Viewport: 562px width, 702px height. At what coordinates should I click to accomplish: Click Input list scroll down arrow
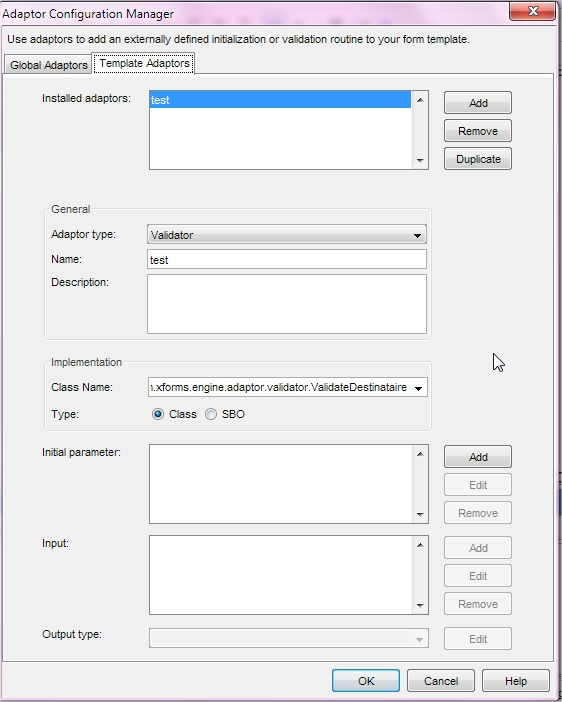tap(420, 606)
